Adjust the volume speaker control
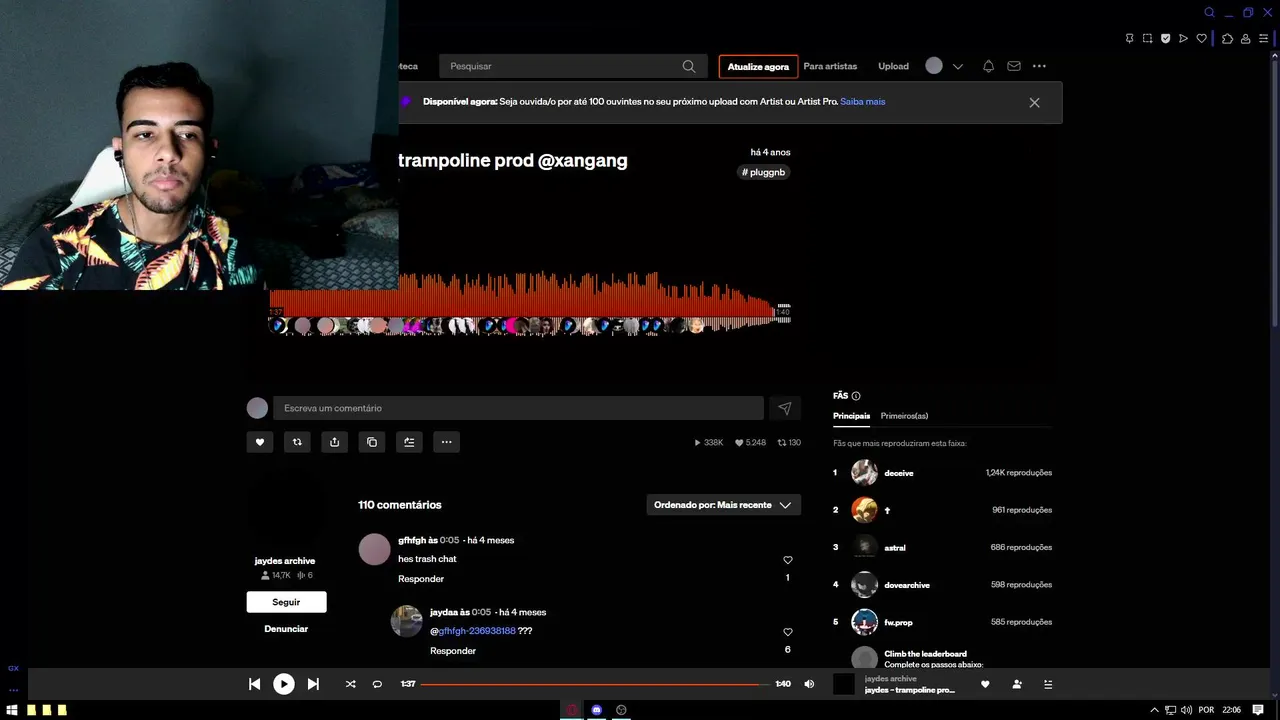Image resolution: width=1280 pixels, height=720 pixels. pyautogui.click(x=809, y=684)
